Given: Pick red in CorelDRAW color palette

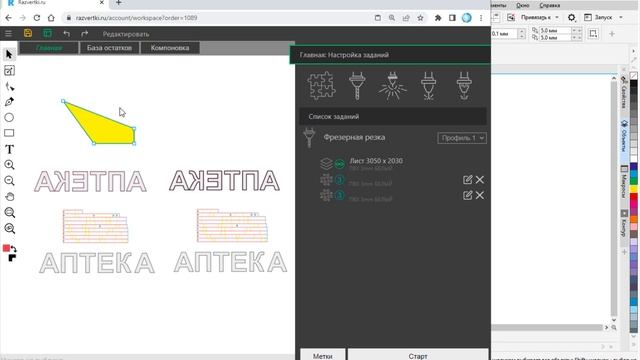Looking at the screenshot, I should click(x=633, y=198).
